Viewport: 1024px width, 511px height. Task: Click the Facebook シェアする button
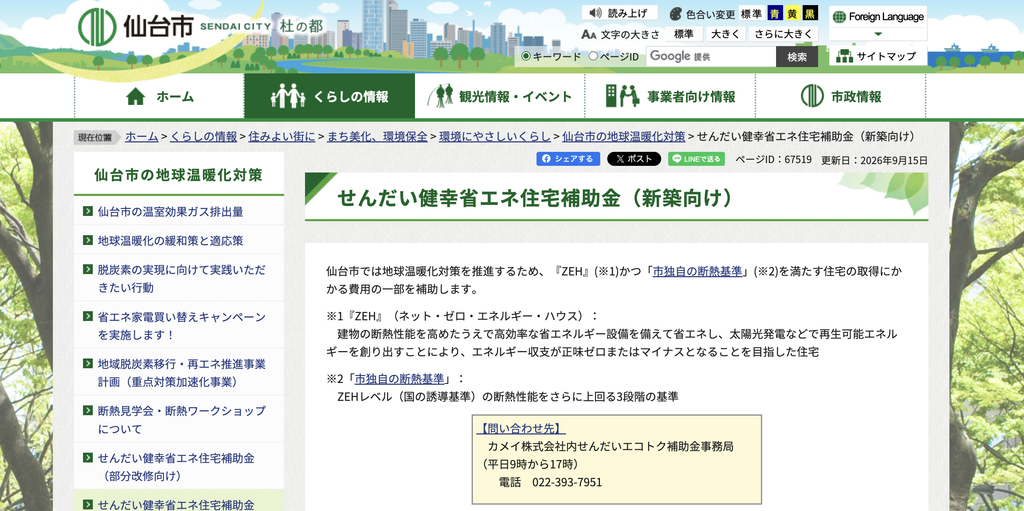(x=568, y=159)
